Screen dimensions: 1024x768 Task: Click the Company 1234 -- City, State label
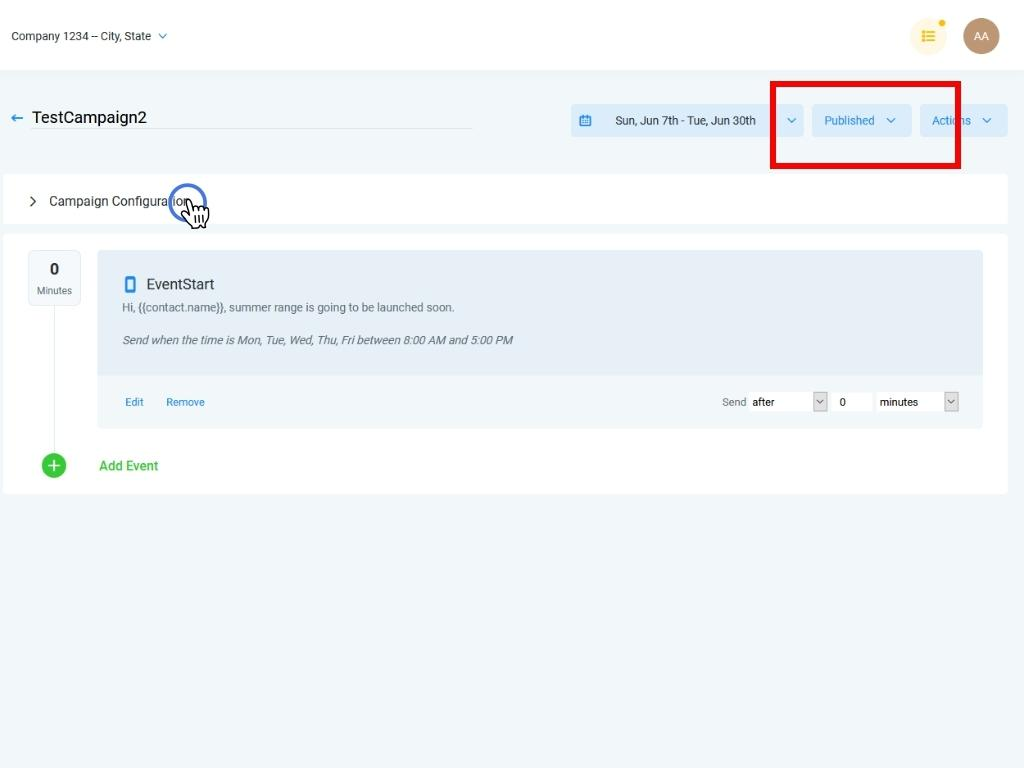tap(81, 36)
